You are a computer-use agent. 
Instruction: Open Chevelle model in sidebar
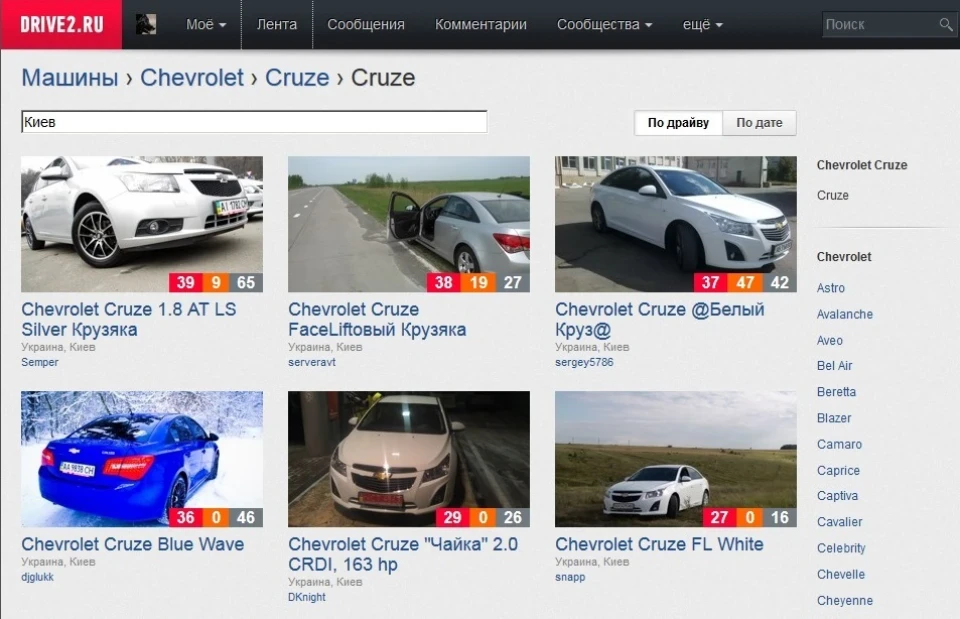click(841, 575)
